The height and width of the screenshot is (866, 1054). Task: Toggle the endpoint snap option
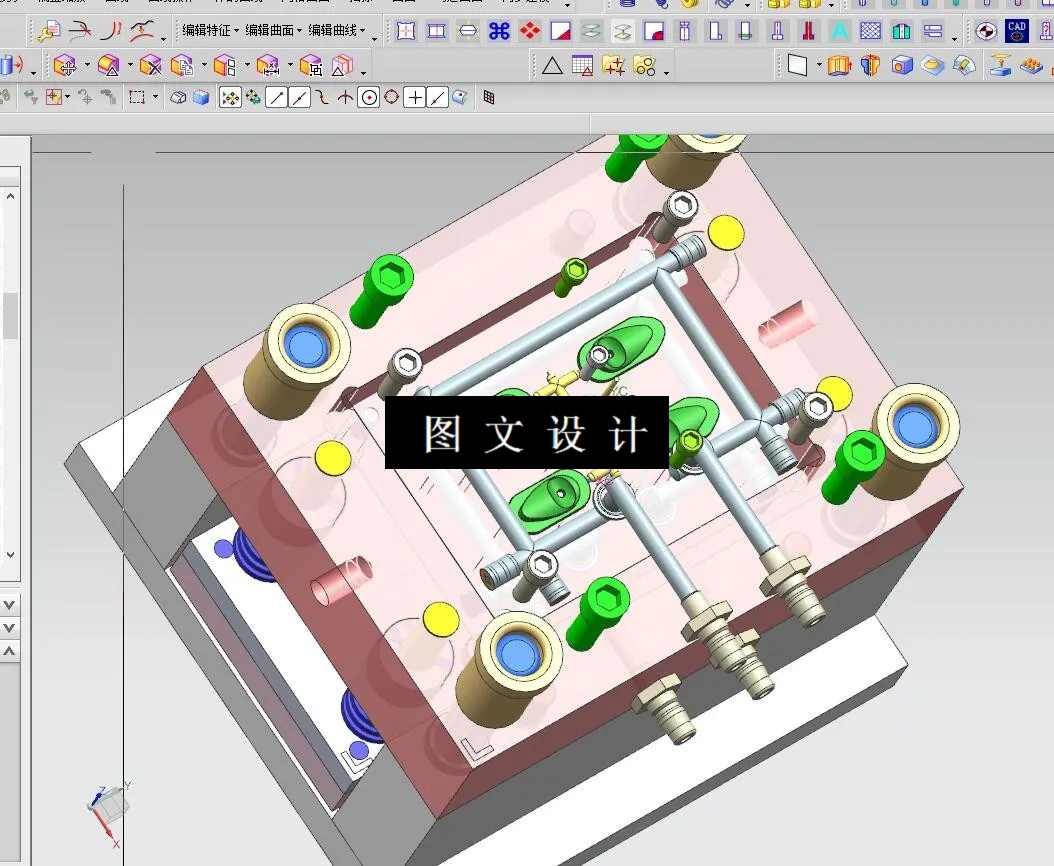pyautogui.click(x=274, y=97)
